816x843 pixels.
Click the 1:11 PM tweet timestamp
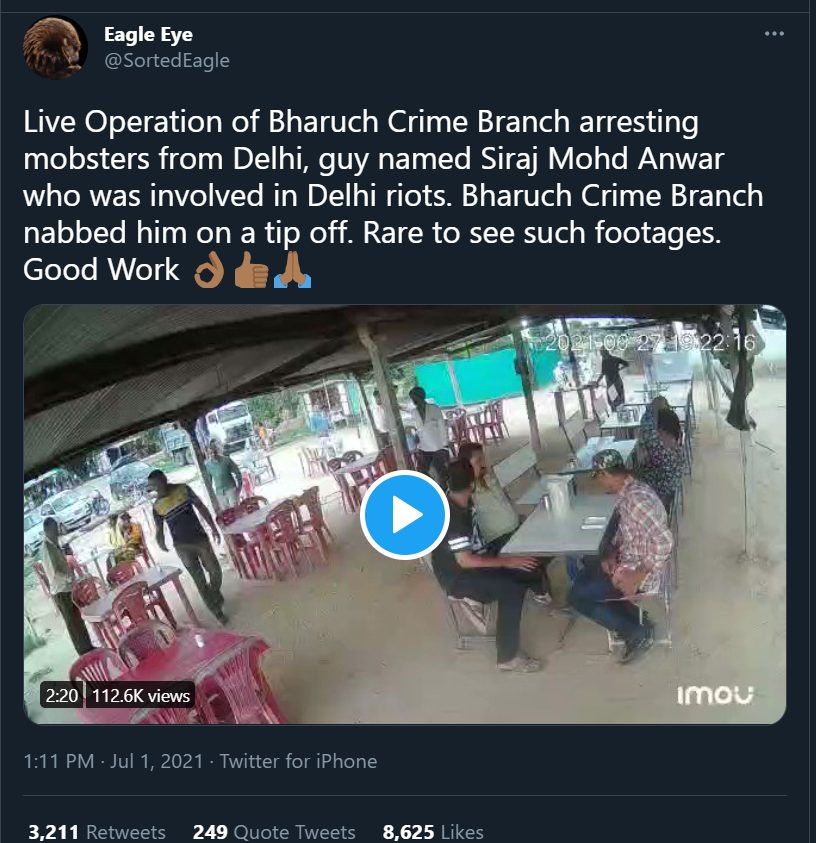click(59, 761)
